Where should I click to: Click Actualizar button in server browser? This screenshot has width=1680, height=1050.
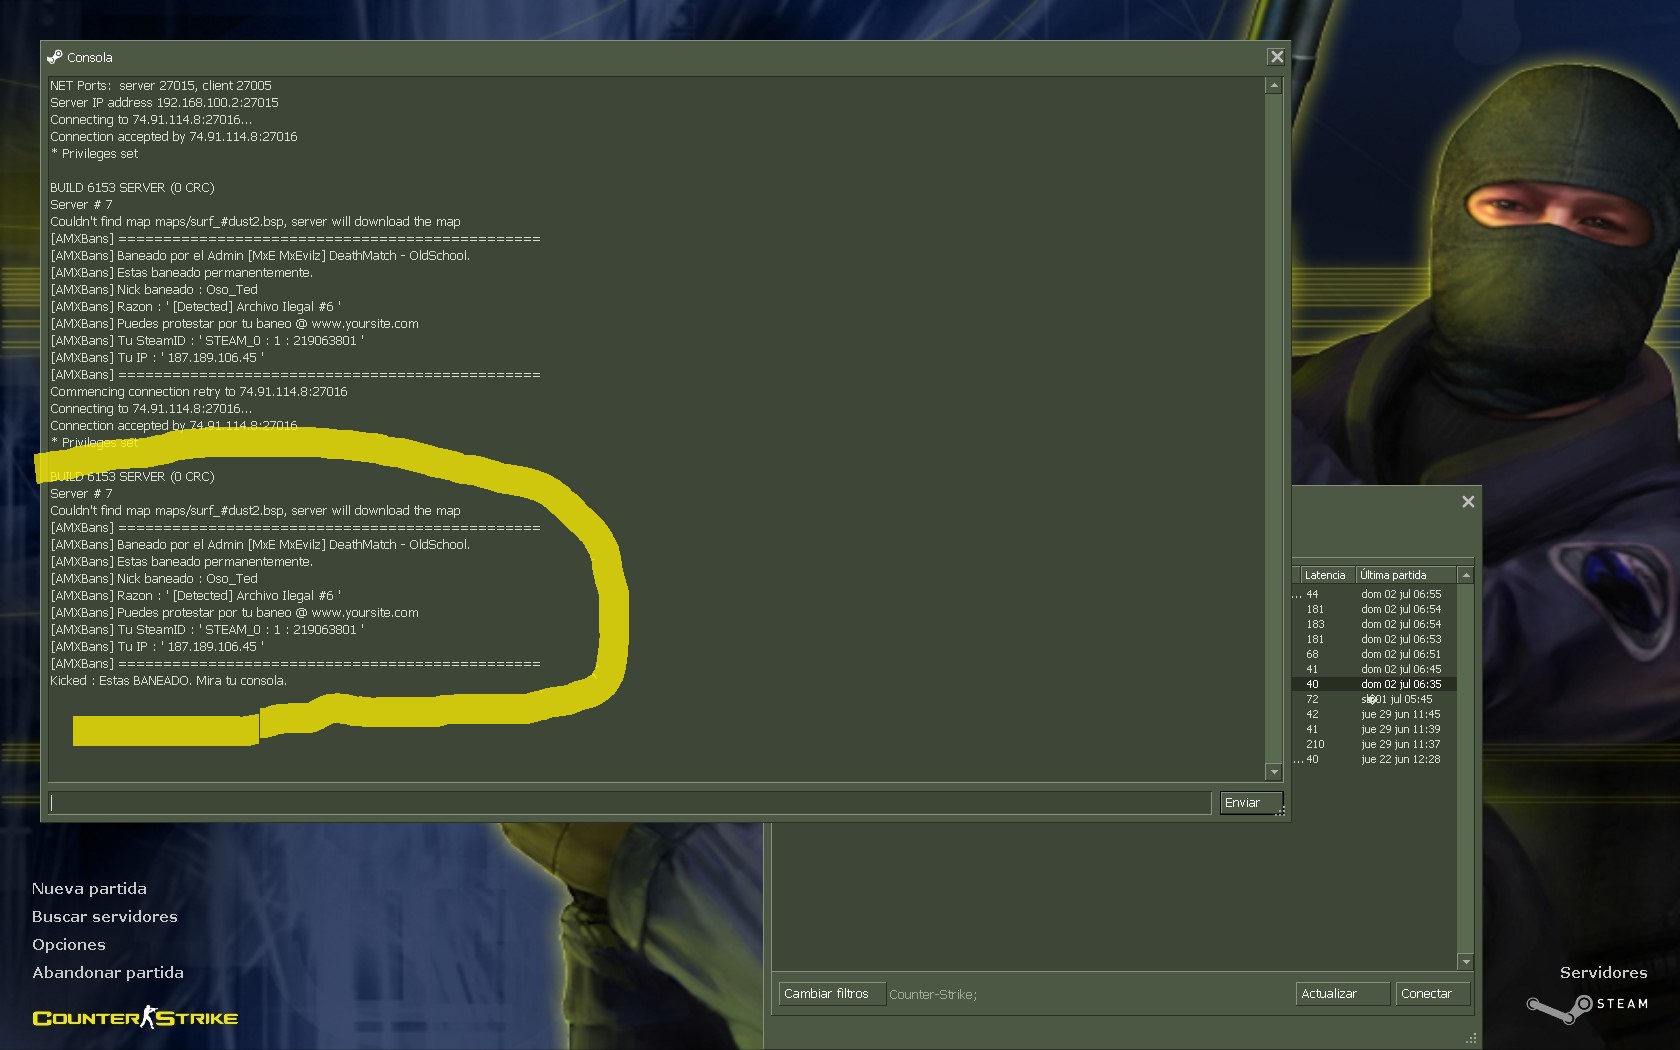[x=1343, y=994]
